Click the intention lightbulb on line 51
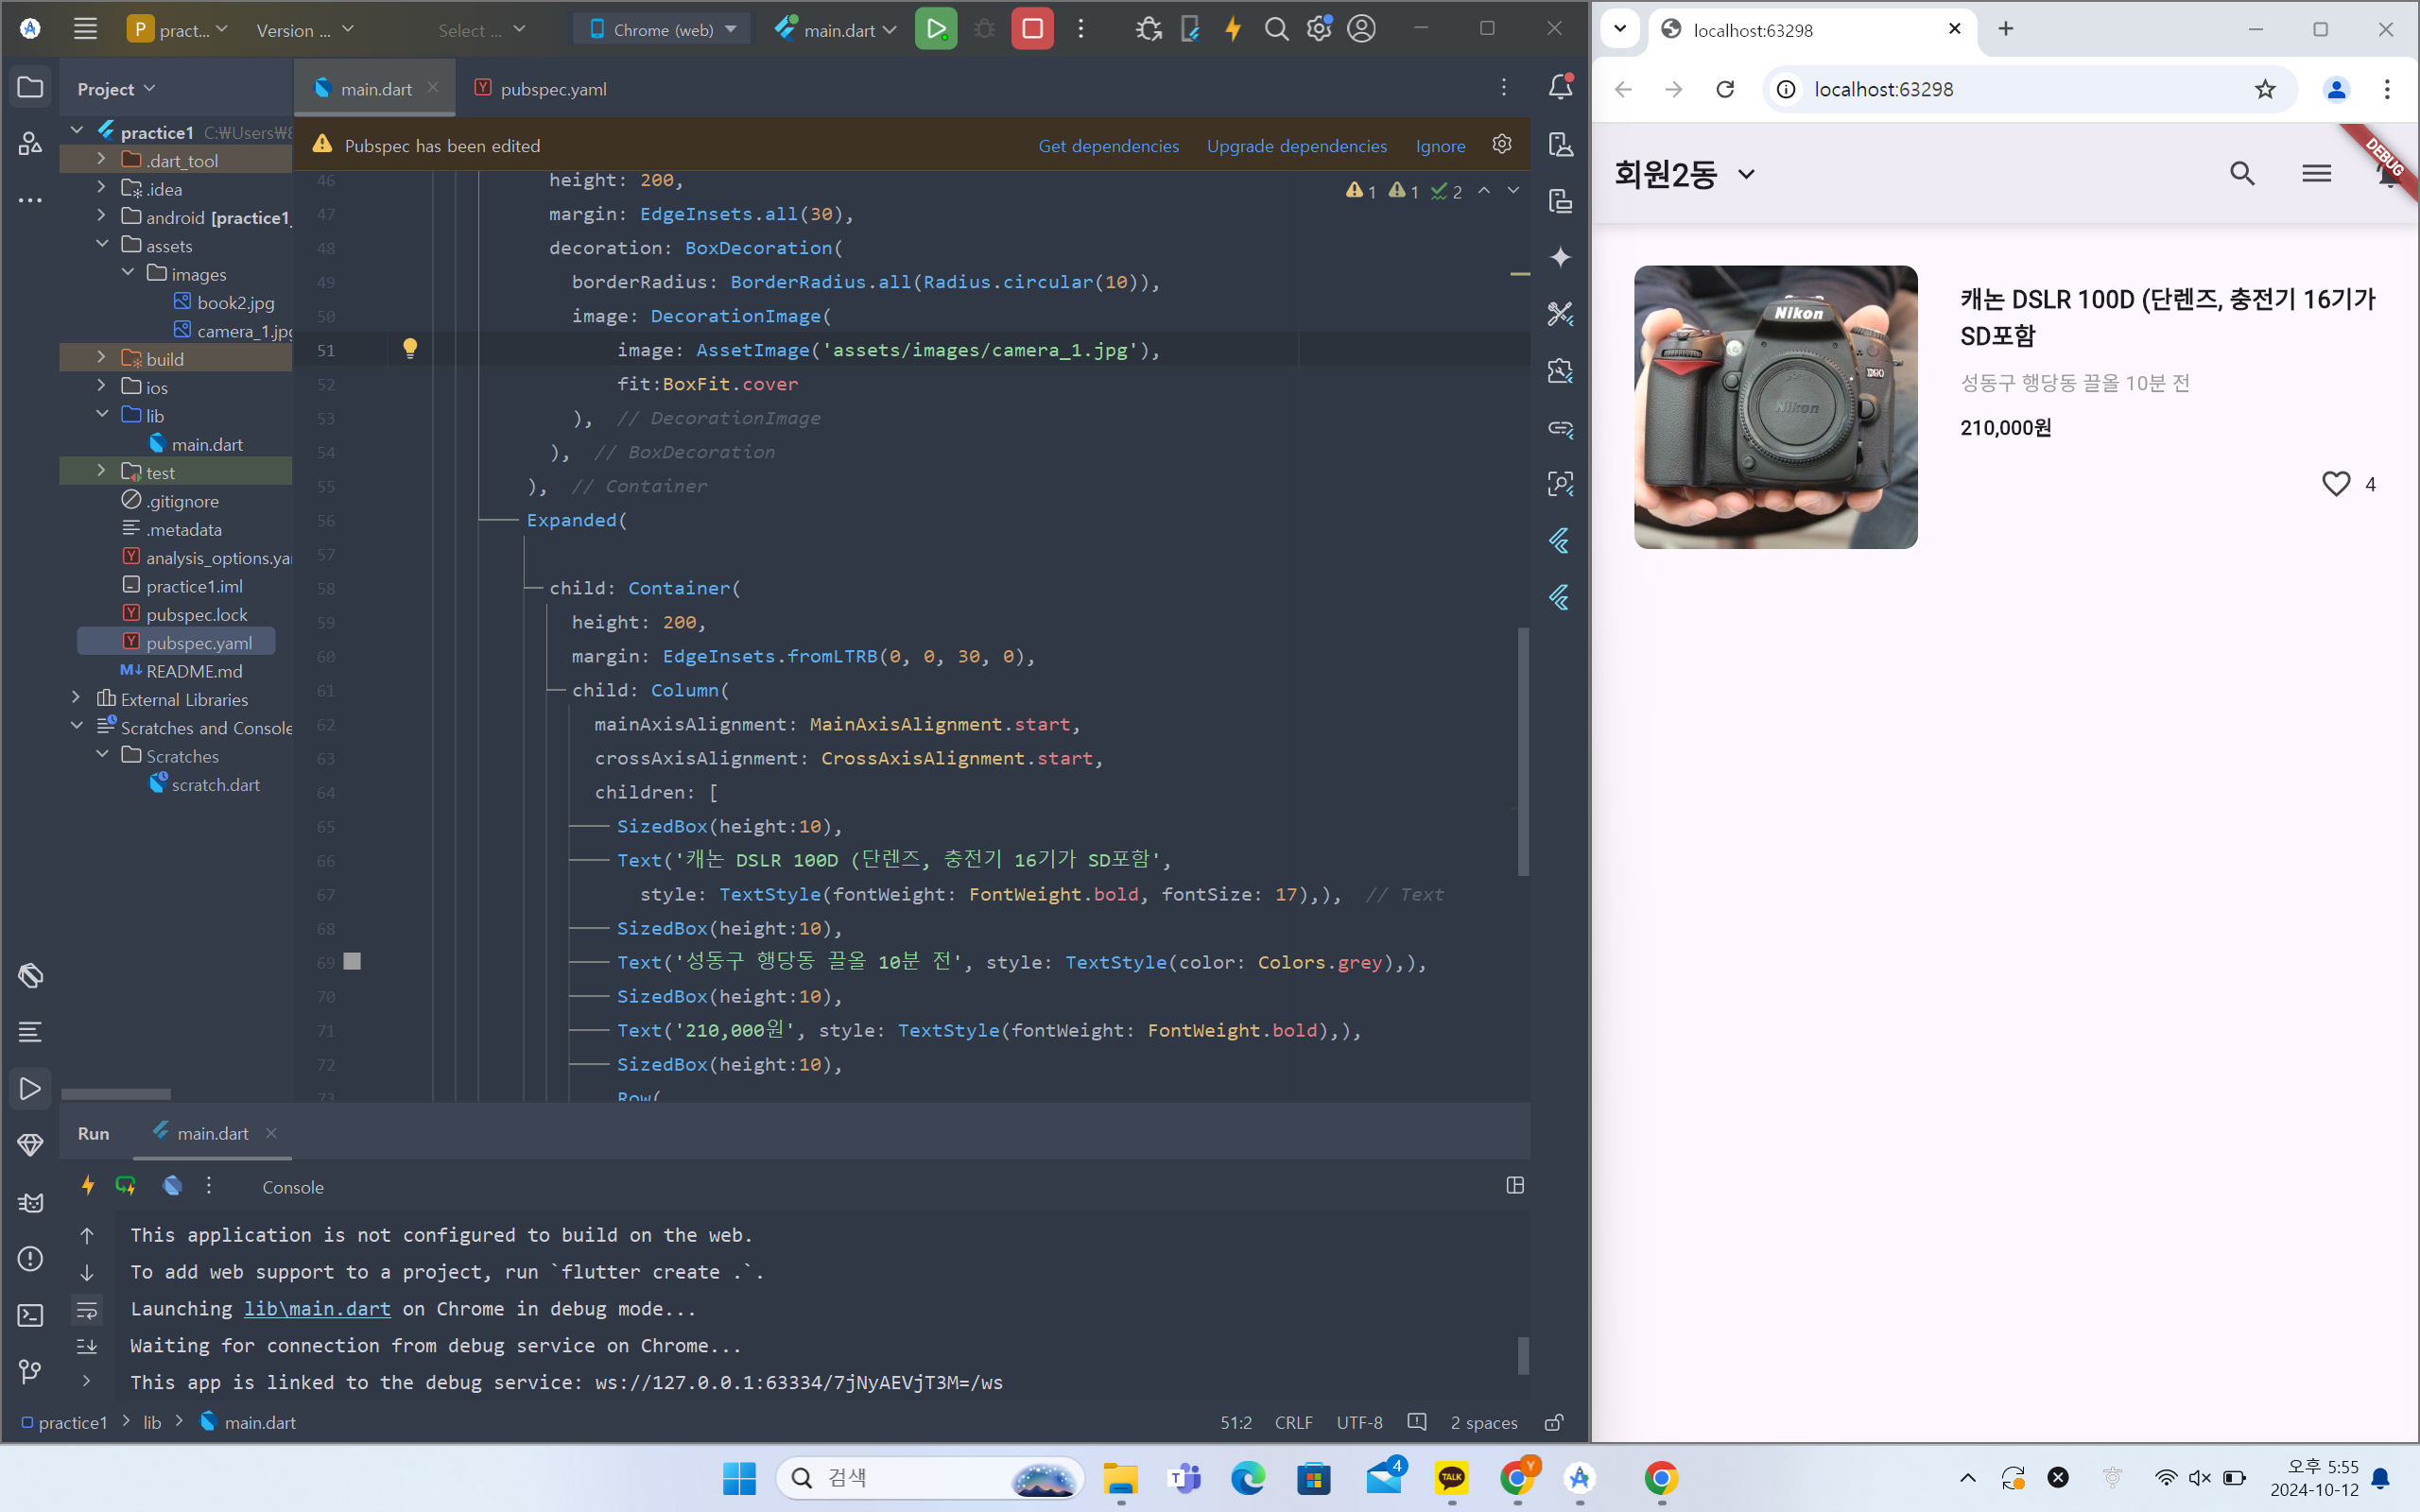This screenshot has width=2420, height=1512. pyautogui.click(x=410, y=349)
